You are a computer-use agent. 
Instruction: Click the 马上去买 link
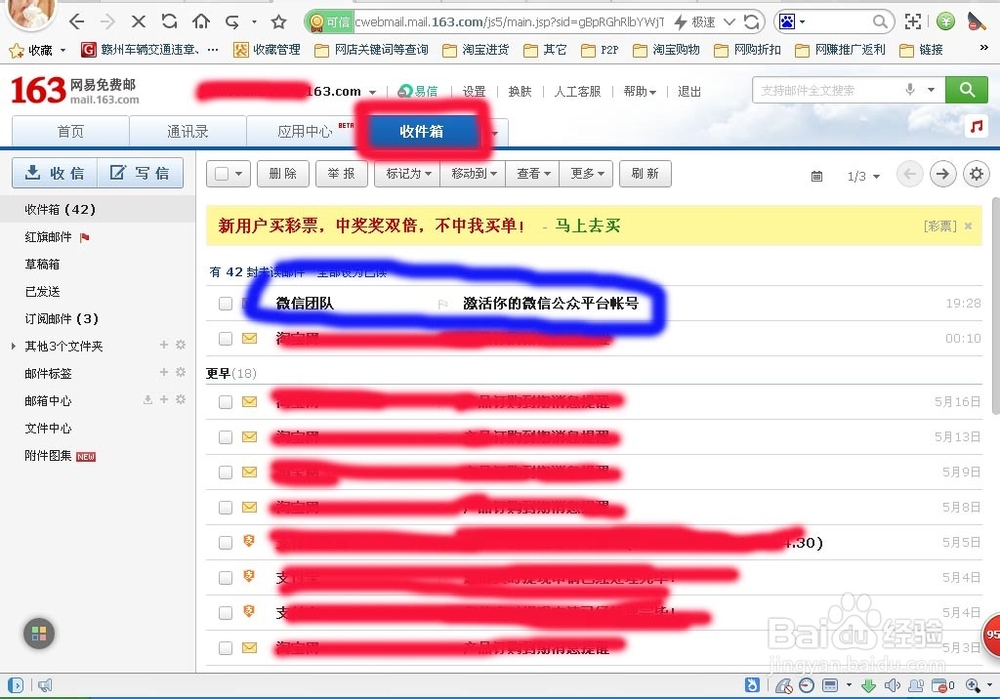point(587,225)
